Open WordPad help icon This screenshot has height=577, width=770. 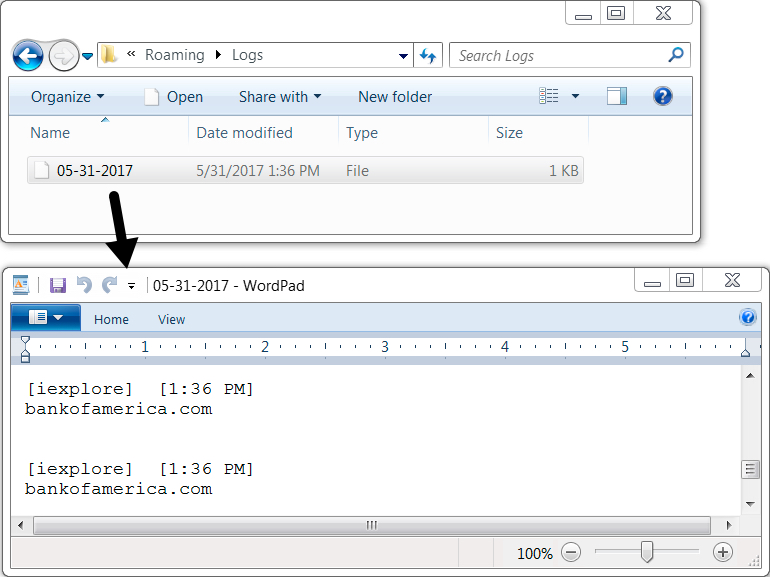tap(748, 317)
